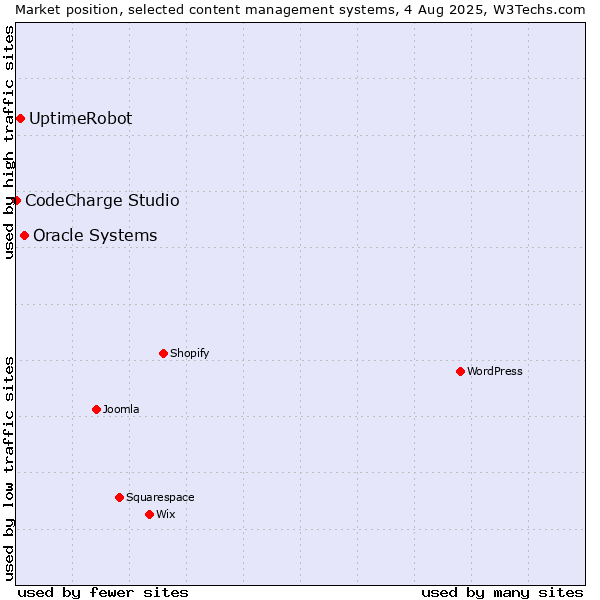Click the "Squarespace" label text
The height and width of the screenshot is (600, 600).
point(160,497)
